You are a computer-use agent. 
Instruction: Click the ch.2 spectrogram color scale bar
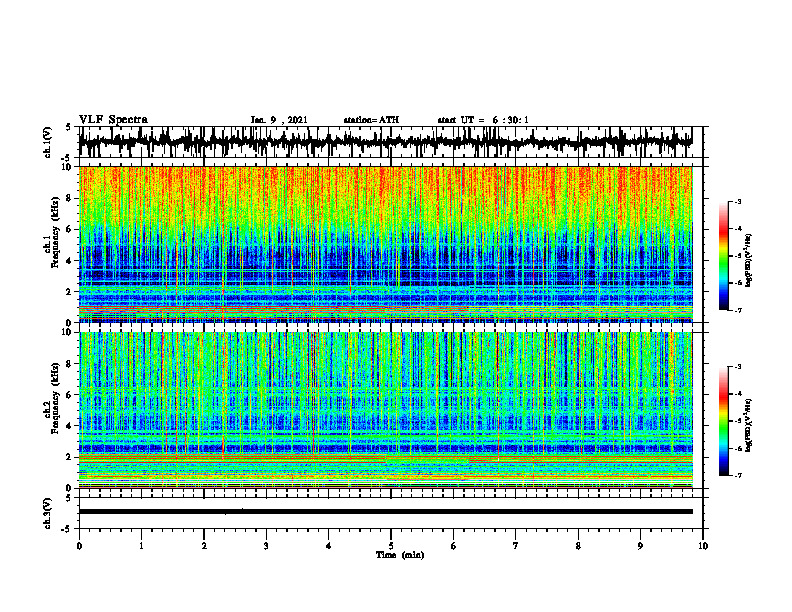723,421
